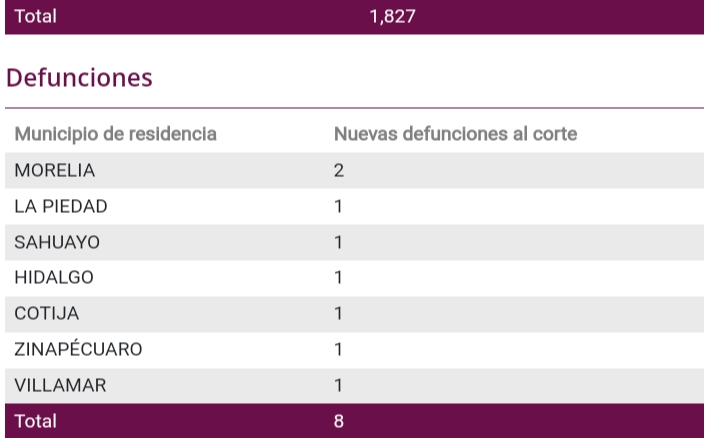
Task: Click Morelia's new deaths value 2
Action: [x=338, y=171]
